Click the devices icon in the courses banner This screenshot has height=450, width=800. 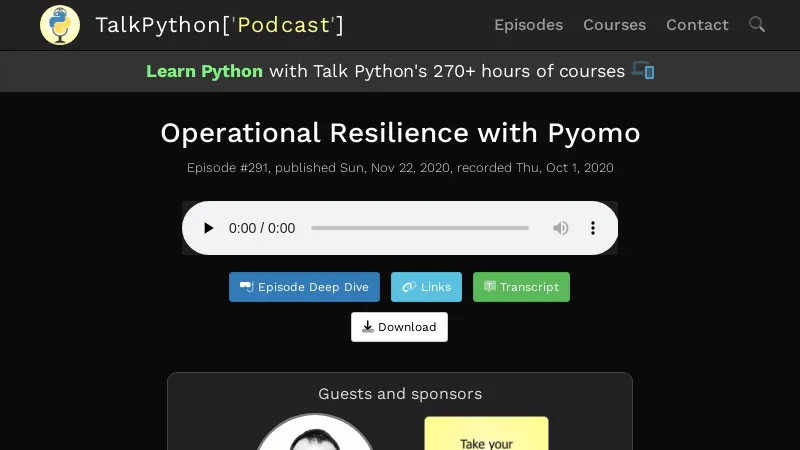pyautogui.click(x=643, y=71)
